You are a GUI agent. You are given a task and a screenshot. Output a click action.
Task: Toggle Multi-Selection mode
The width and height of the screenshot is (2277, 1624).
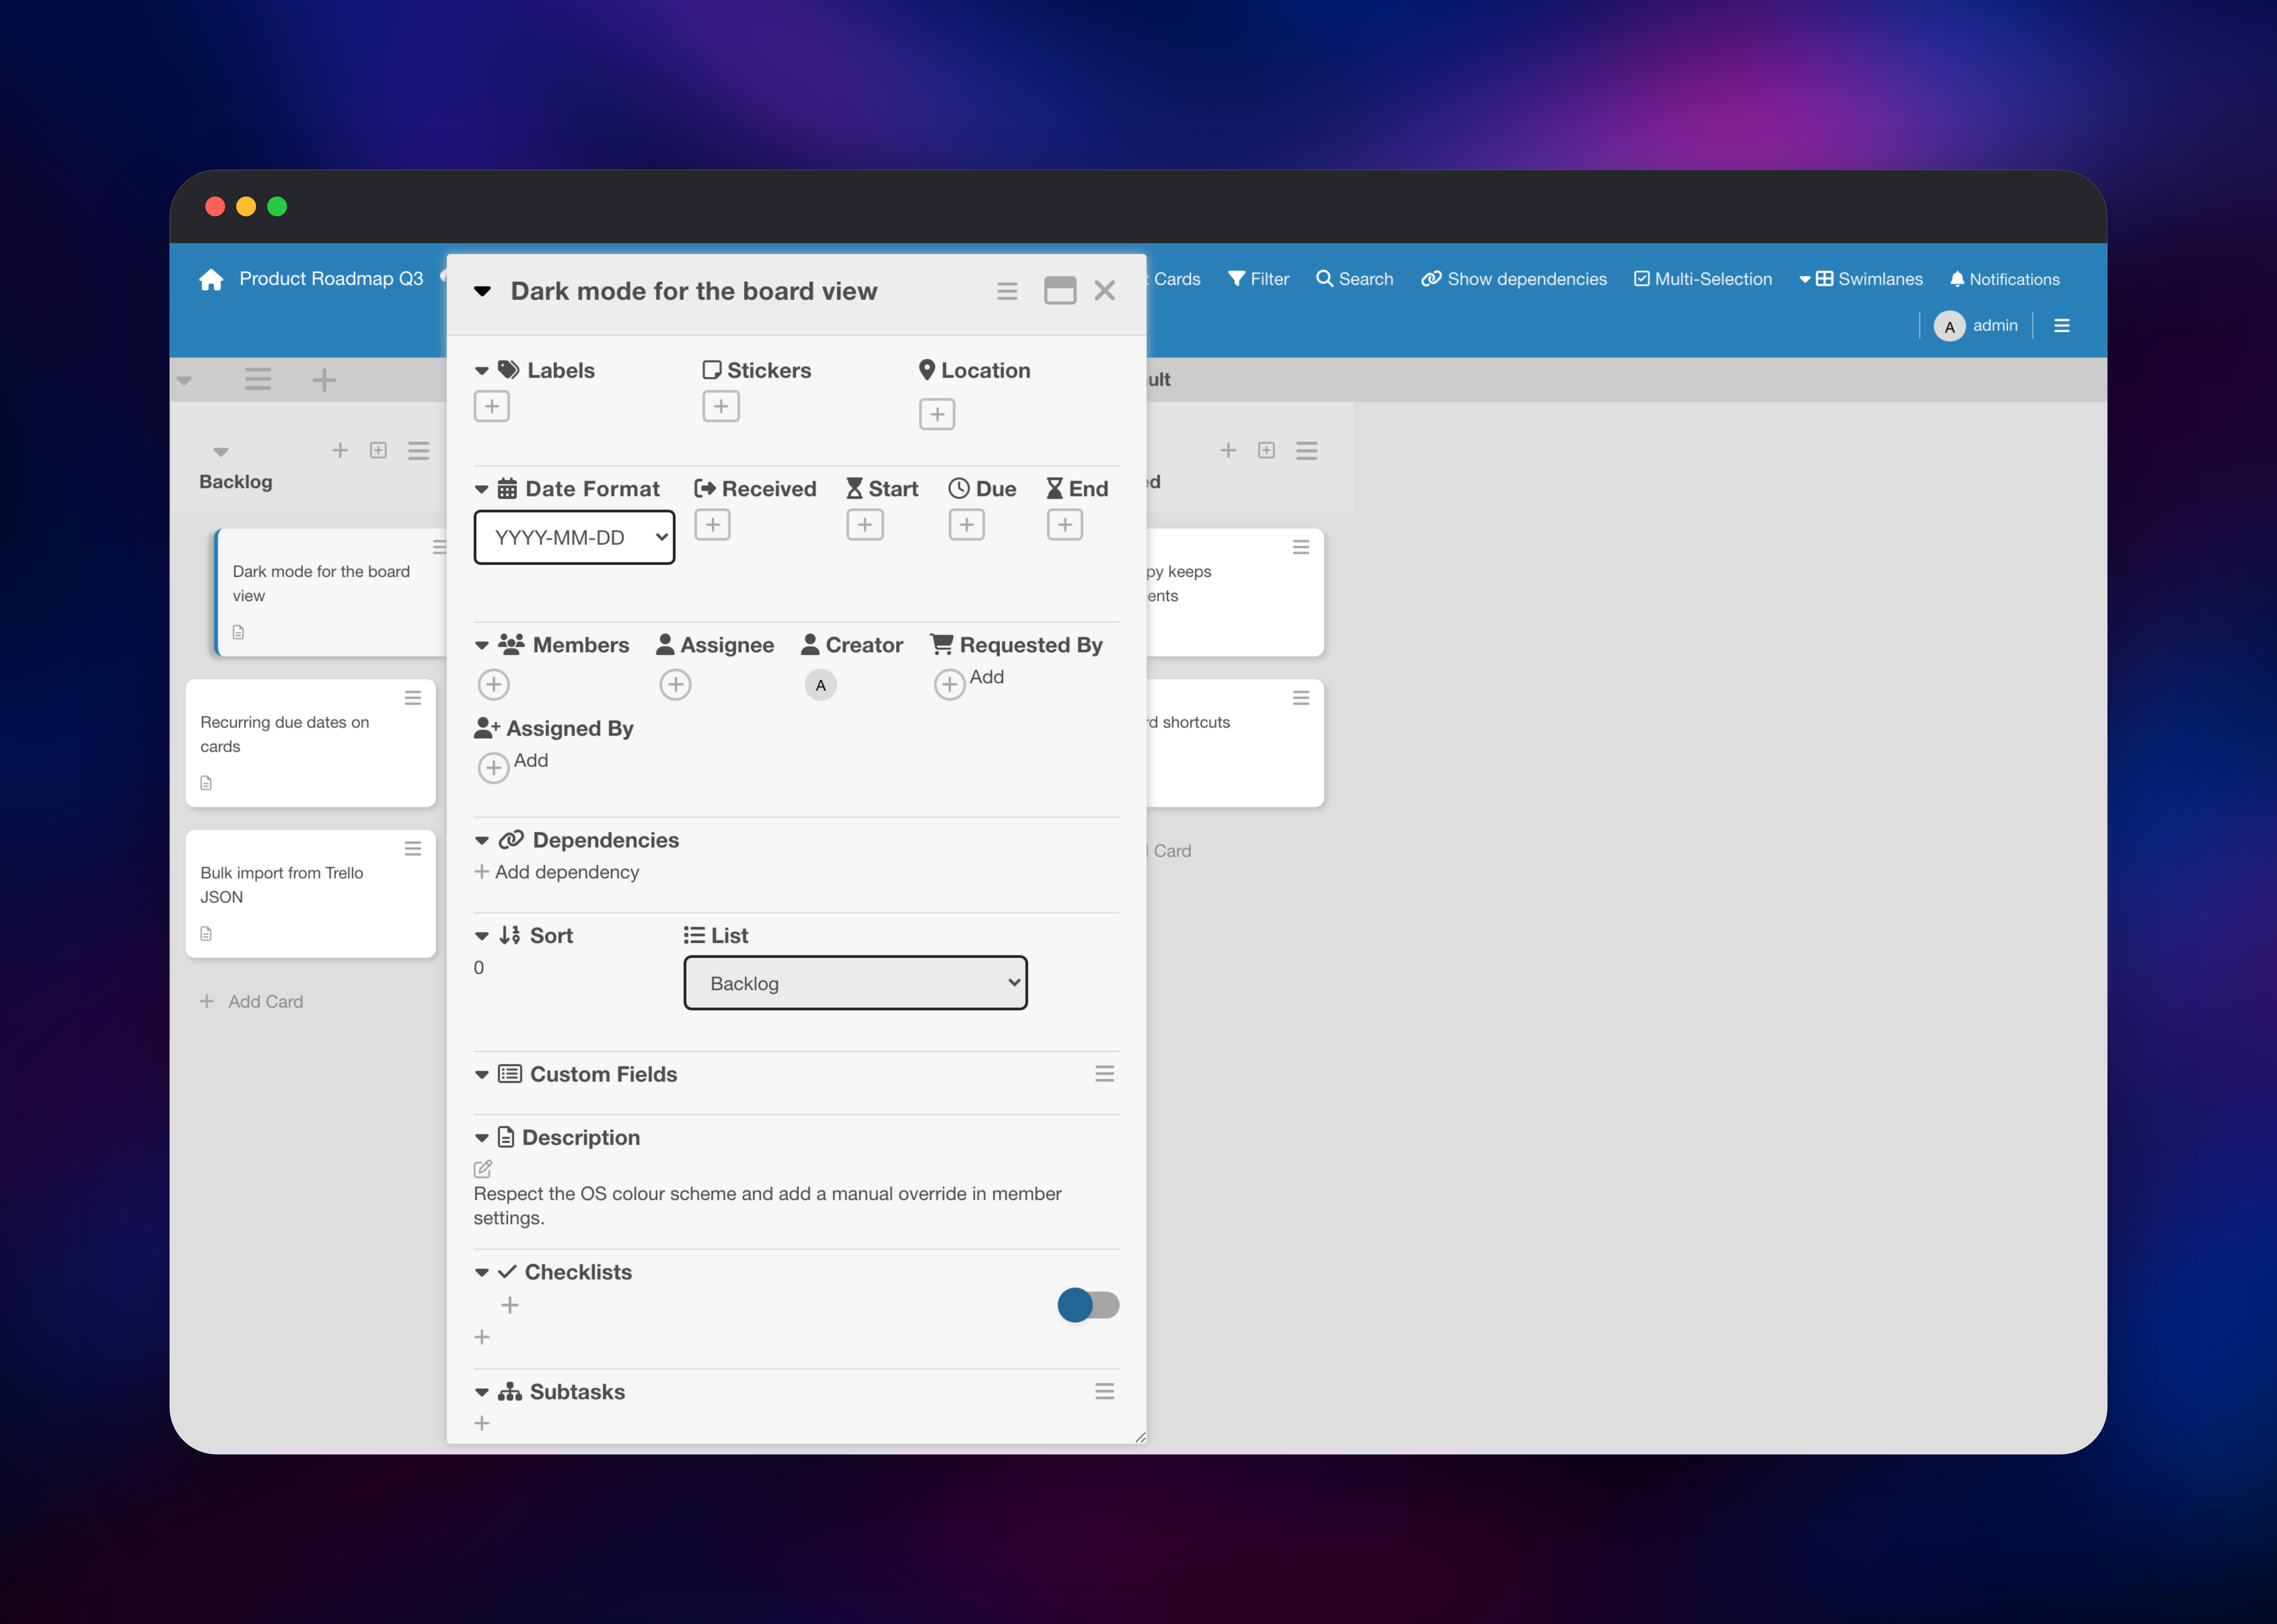coord(1703,279)
